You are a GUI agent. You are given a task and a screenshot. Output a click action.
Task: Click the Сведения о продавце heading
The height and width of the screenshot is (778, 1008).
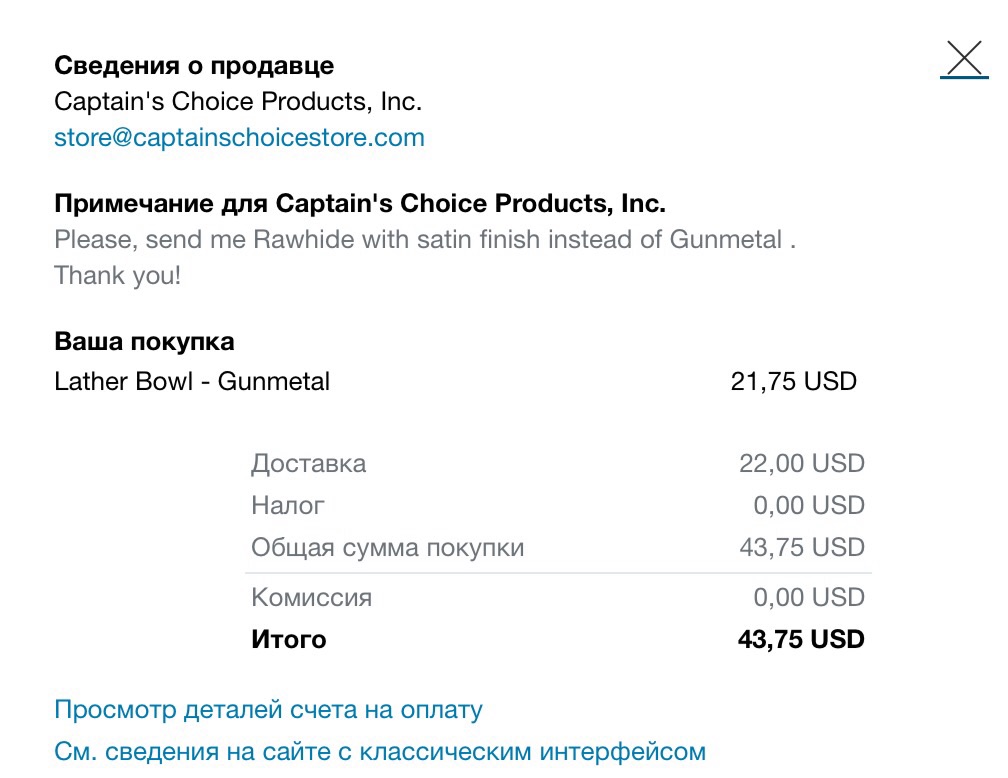194,66
